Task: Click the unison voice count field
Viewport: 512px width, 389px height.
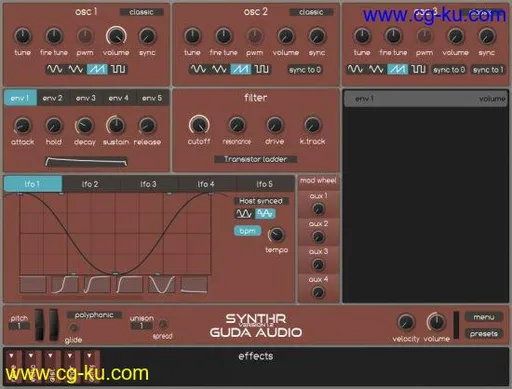Action: (141, 326)
